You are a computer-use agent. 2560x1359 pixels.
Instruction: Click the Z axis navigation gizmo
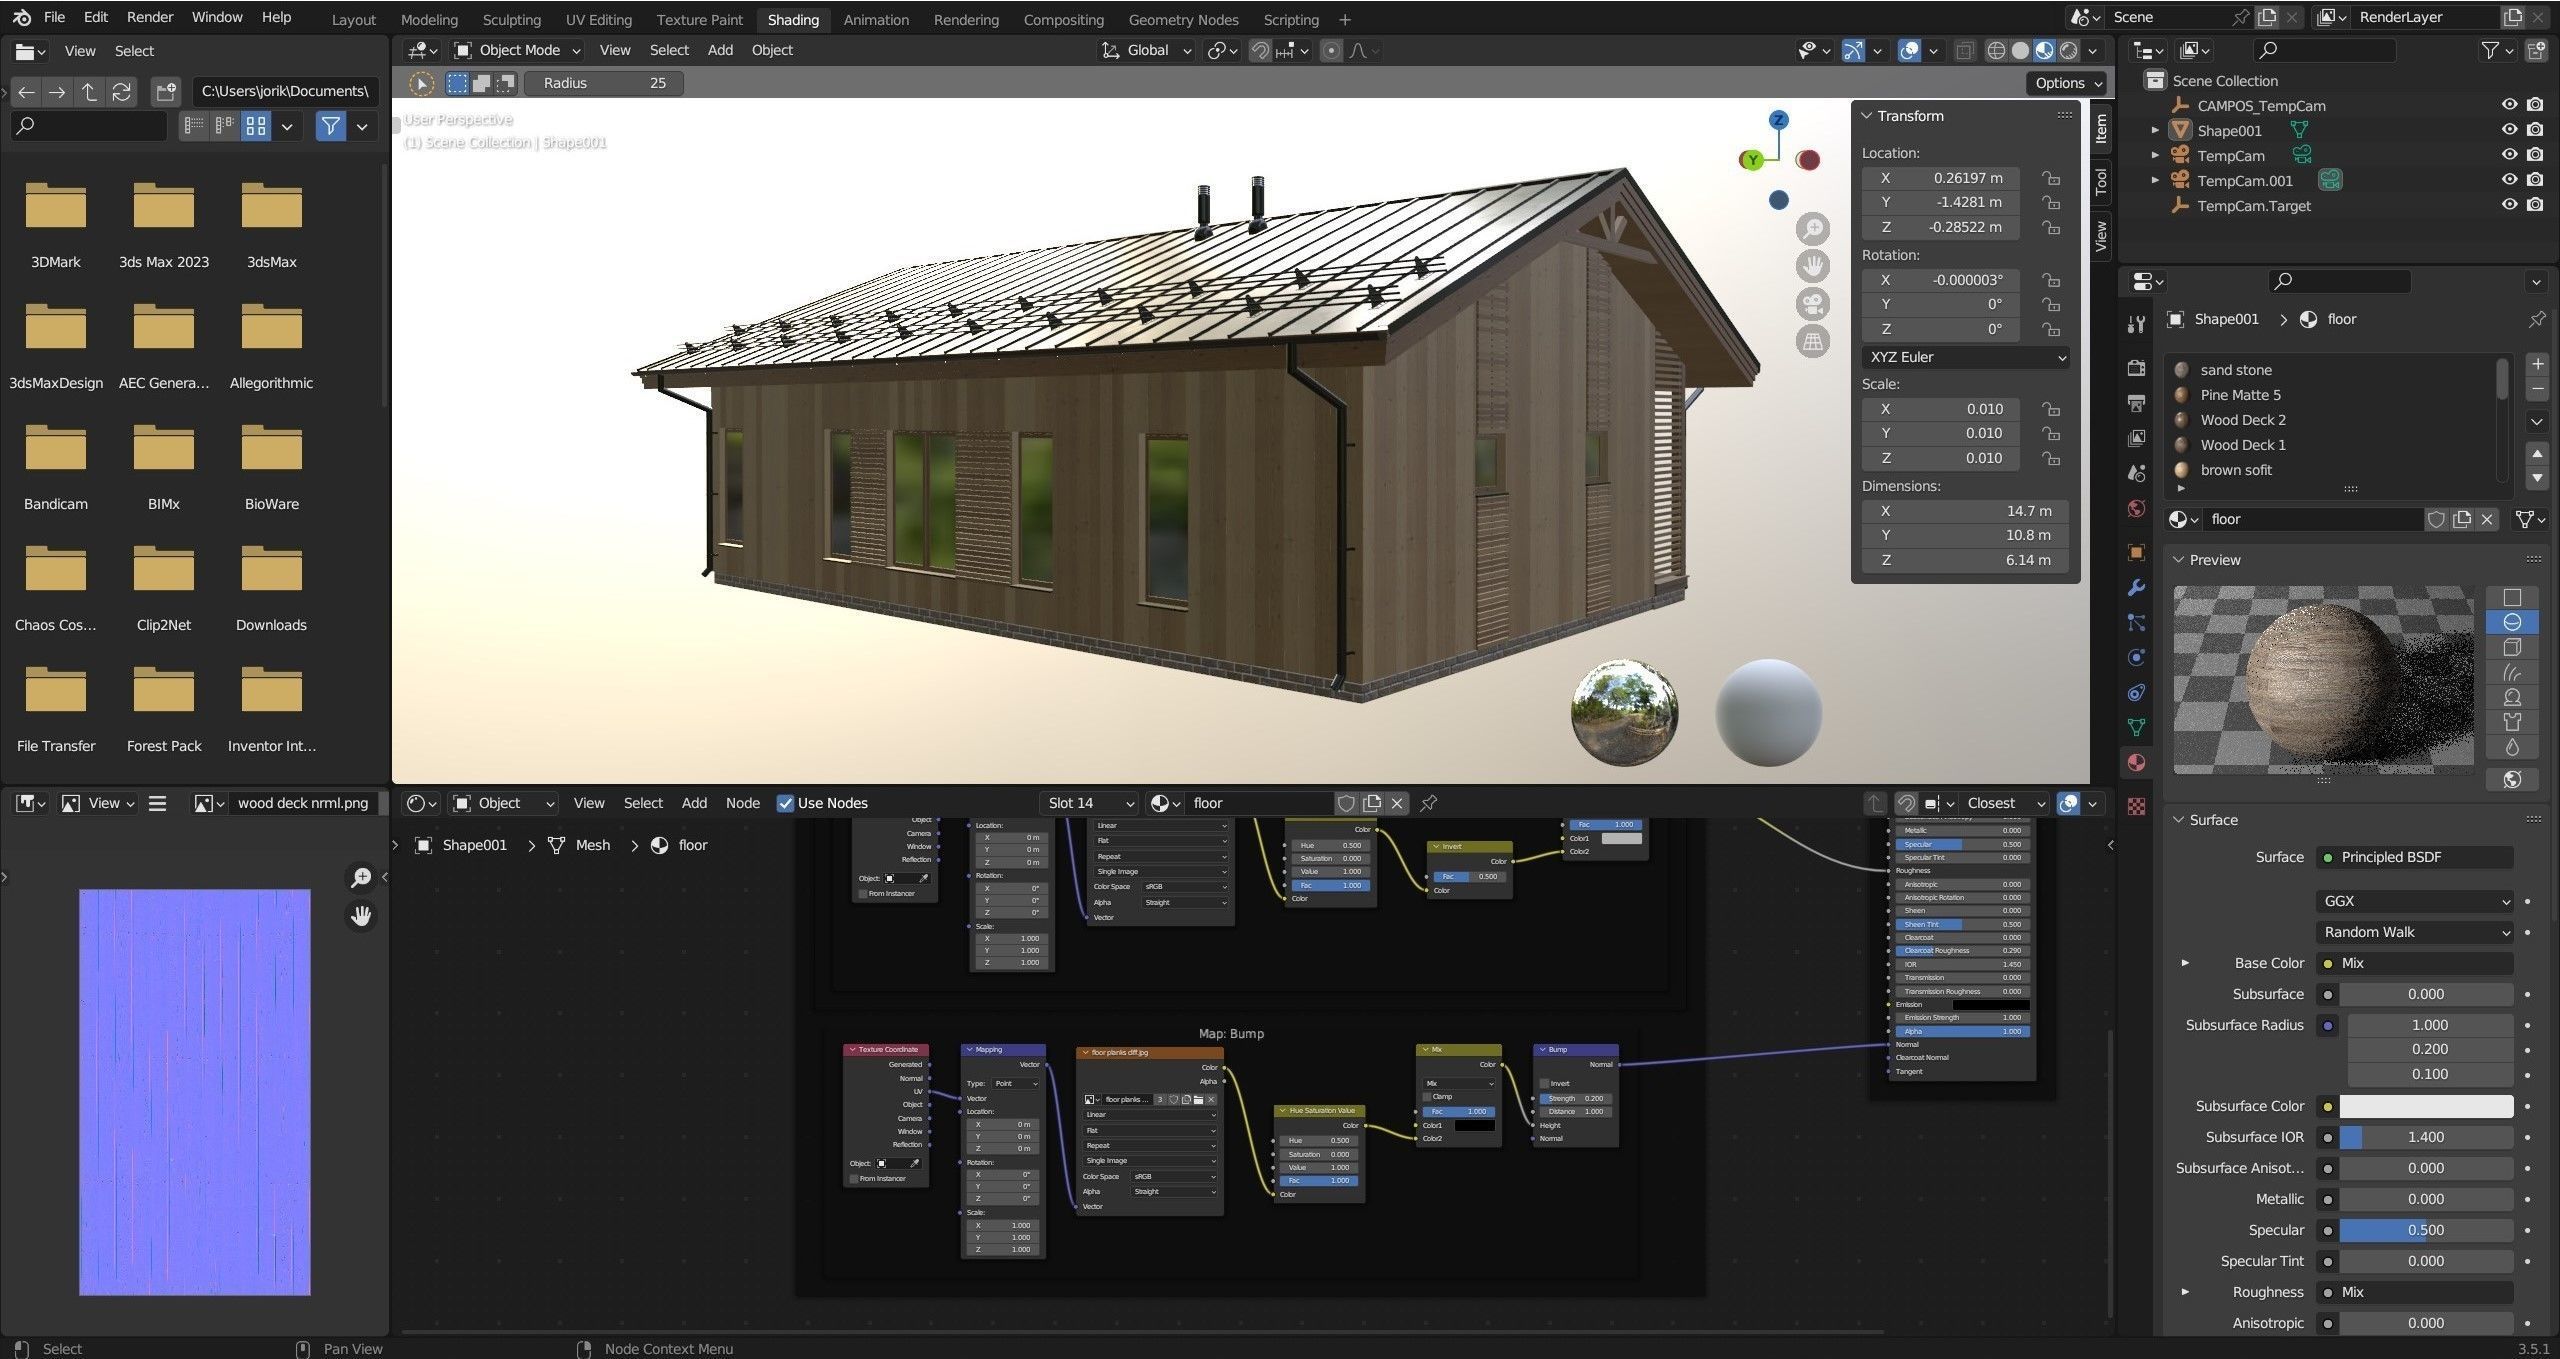(x=1778, y=120)
